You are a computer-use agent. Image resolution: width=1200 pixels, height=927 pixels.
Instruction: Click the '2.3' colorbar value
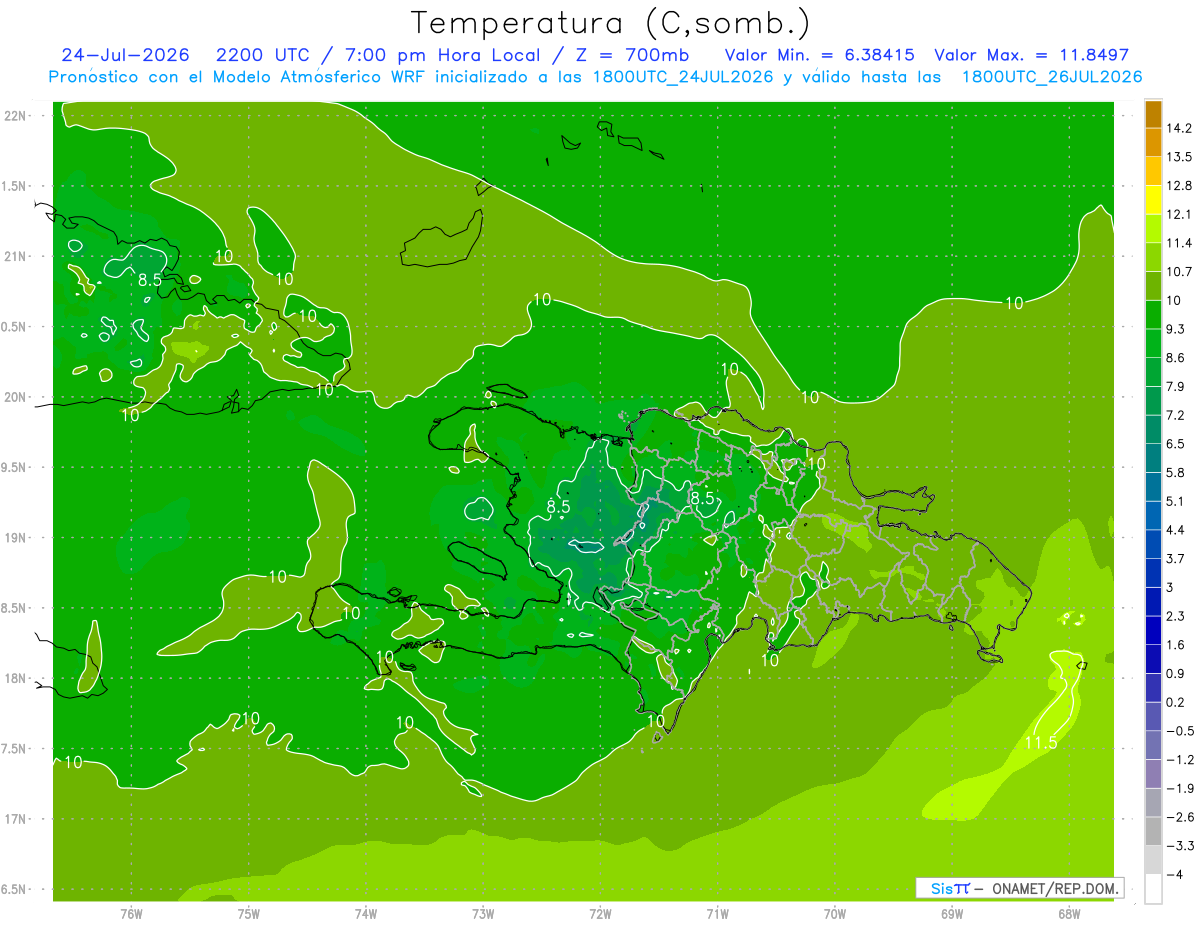point(1175,616)
